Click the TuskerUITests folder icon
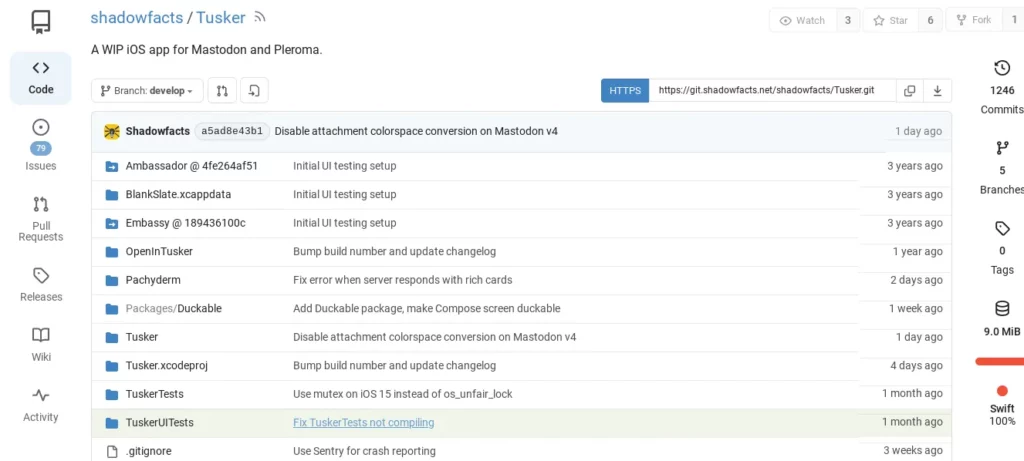Screen dimensions: 1024x461 point(111,423)
